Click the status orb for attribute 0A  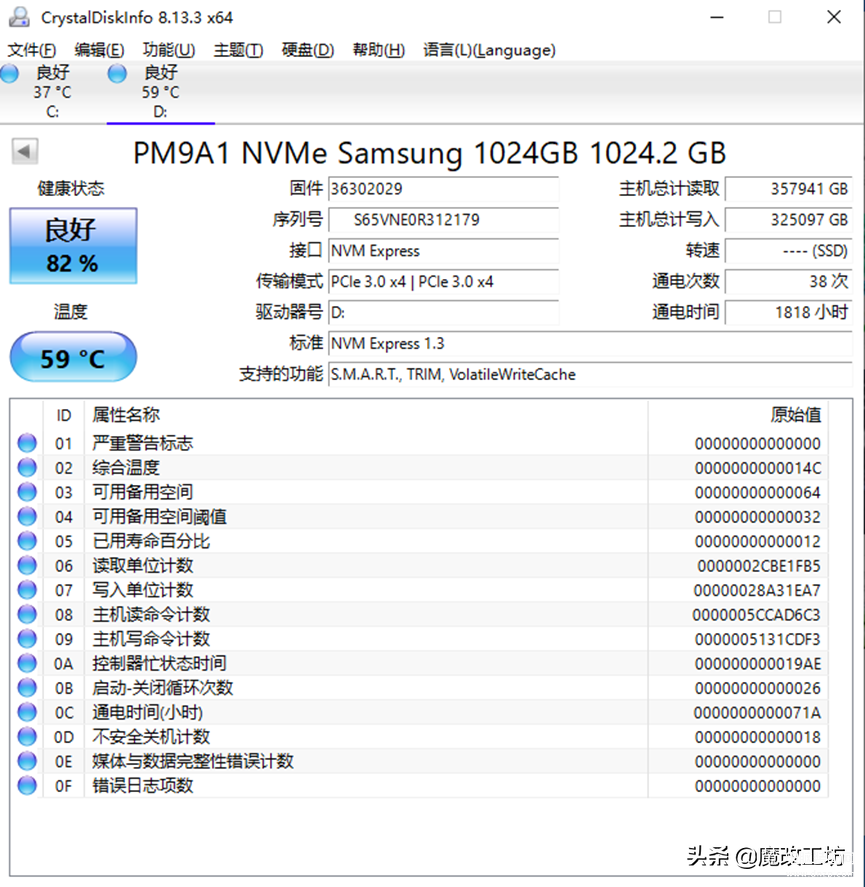[27, 663]
